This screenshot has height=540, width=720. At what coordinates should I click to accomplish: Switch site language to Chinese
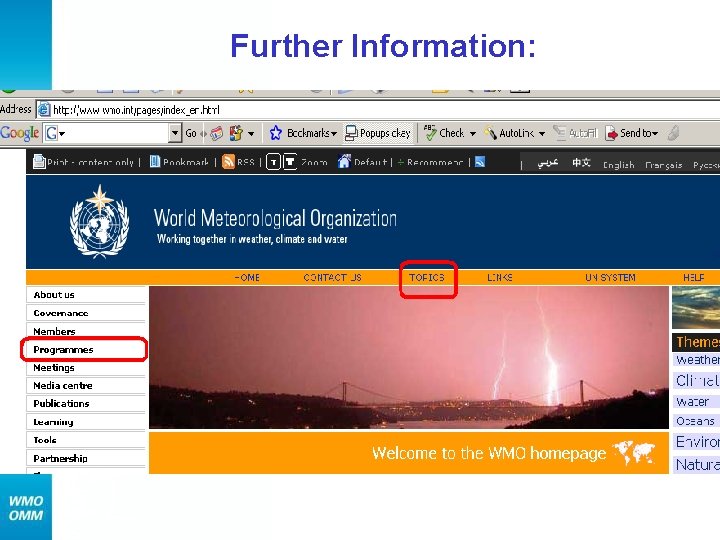pos(581,163)
